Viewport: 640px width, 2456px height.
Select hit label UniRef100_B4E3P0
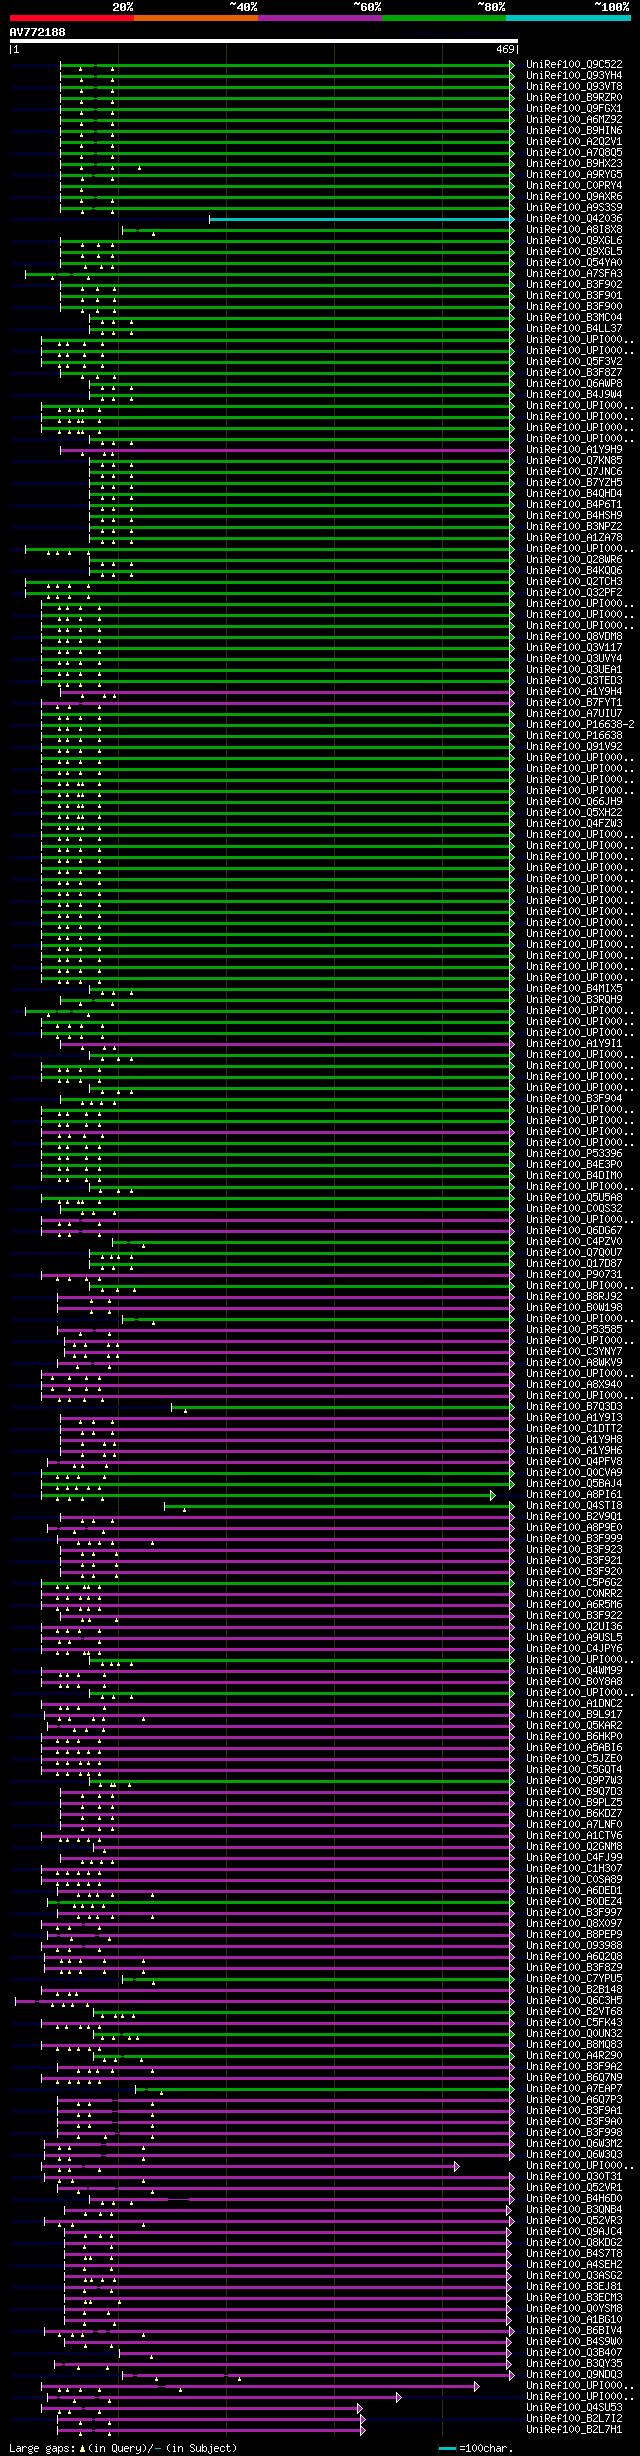point(574,1164)
